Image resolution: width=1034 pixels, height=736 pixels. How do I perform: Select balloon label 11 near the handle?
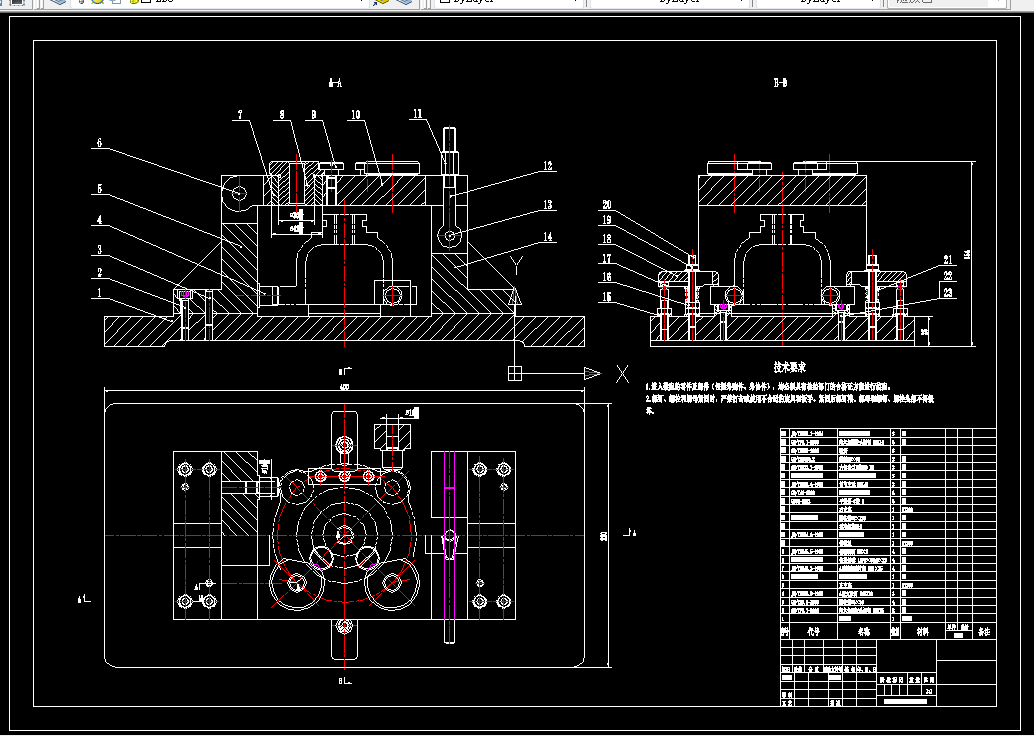[x=417, y=114]
